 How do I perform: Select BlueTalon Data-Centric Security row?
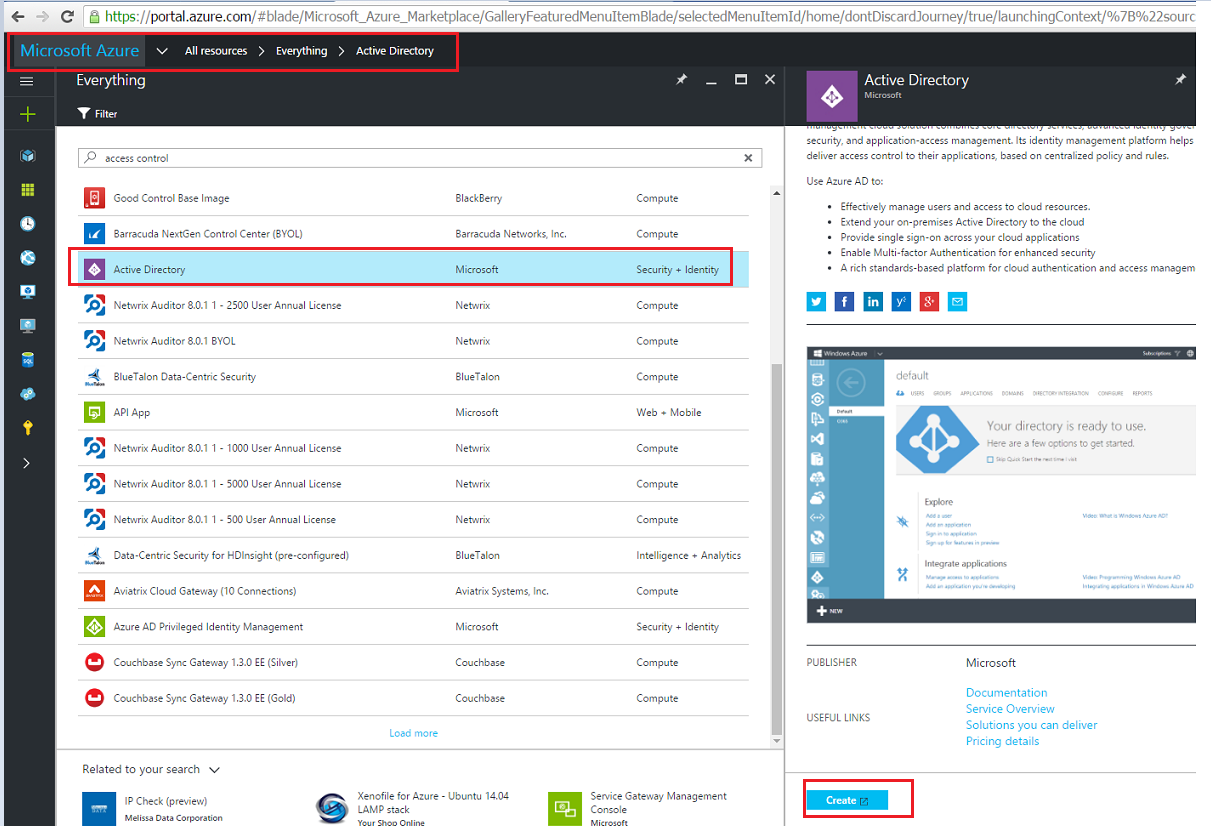(413, 377)
